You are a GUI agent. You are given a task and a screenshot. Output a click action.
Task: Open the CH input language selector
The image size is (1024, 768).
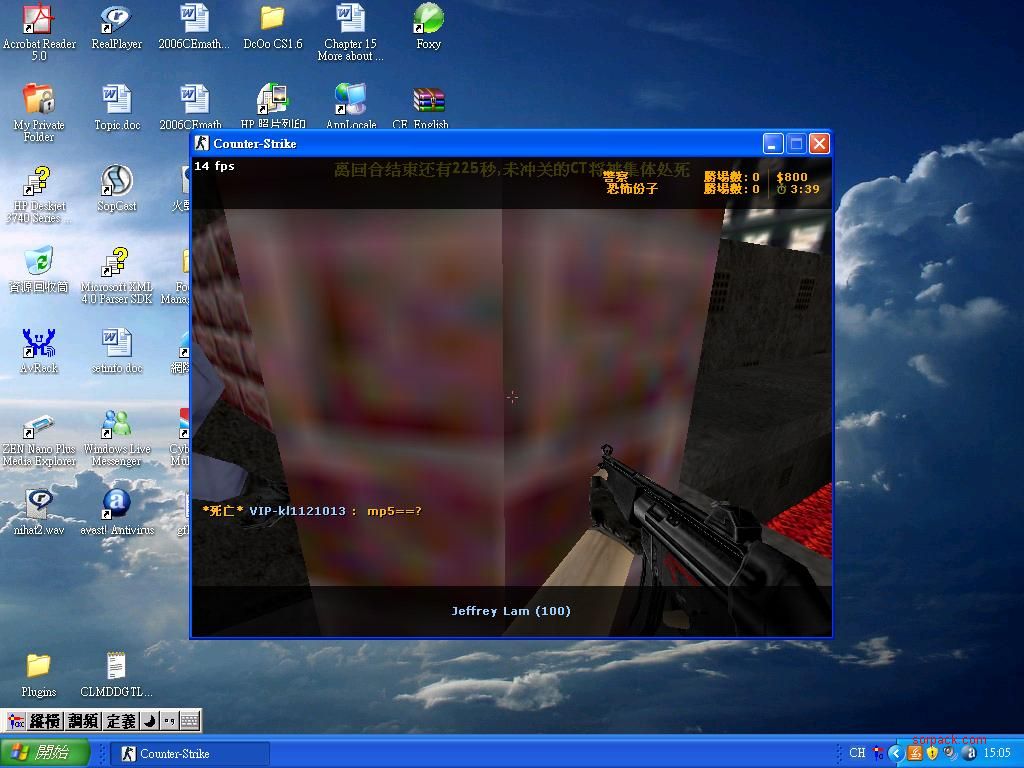click(857, 753)
